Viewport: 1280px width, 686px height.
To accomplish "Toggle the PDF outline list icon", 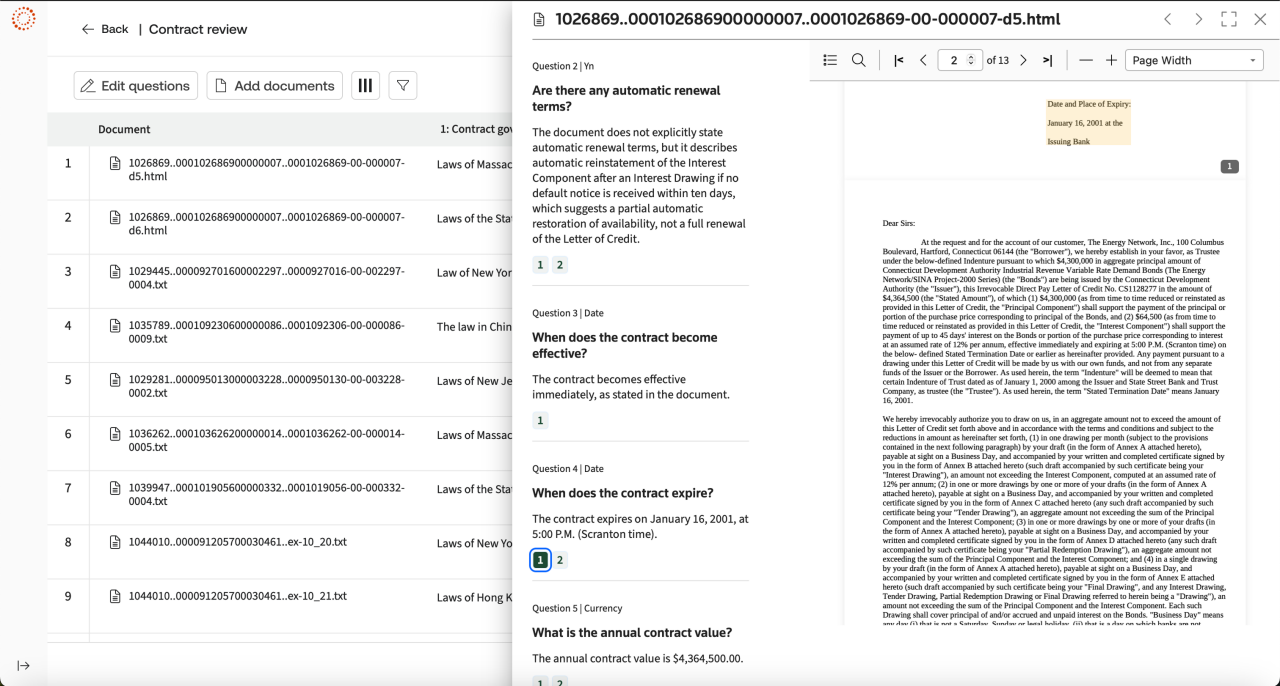I will click(830, 60).
